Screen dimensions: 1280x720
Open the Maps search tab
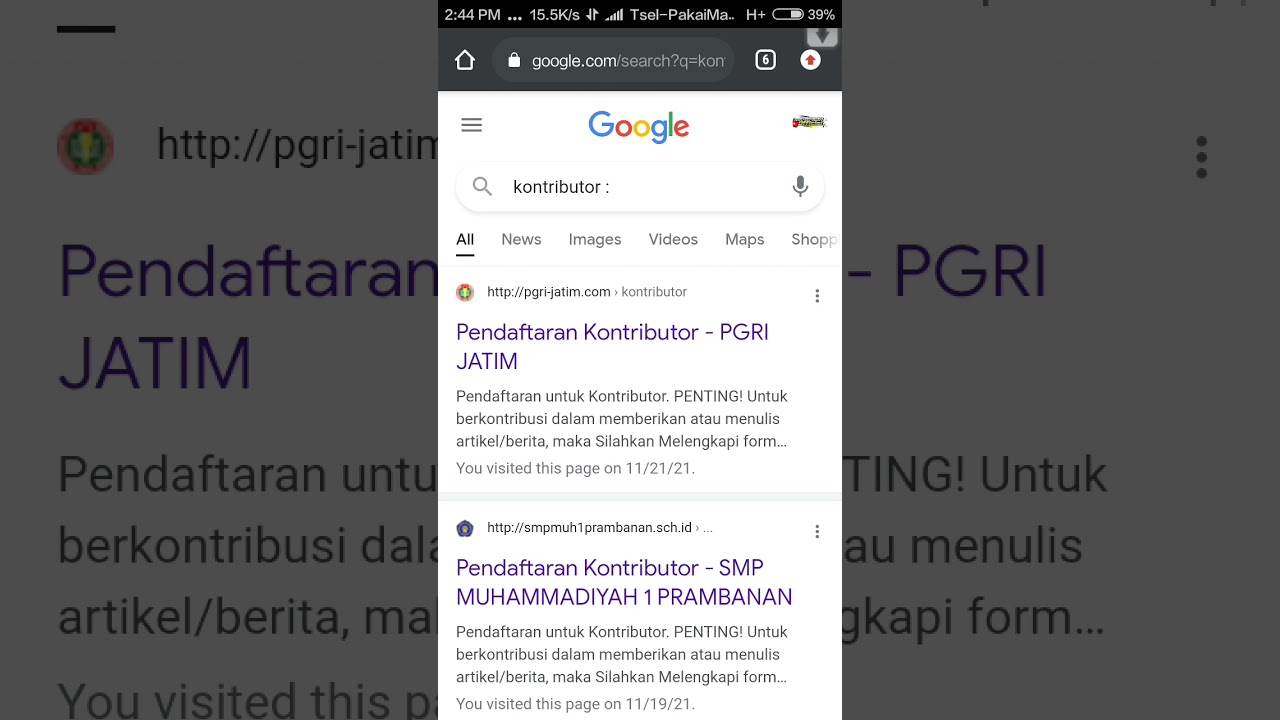click(745, 240)
